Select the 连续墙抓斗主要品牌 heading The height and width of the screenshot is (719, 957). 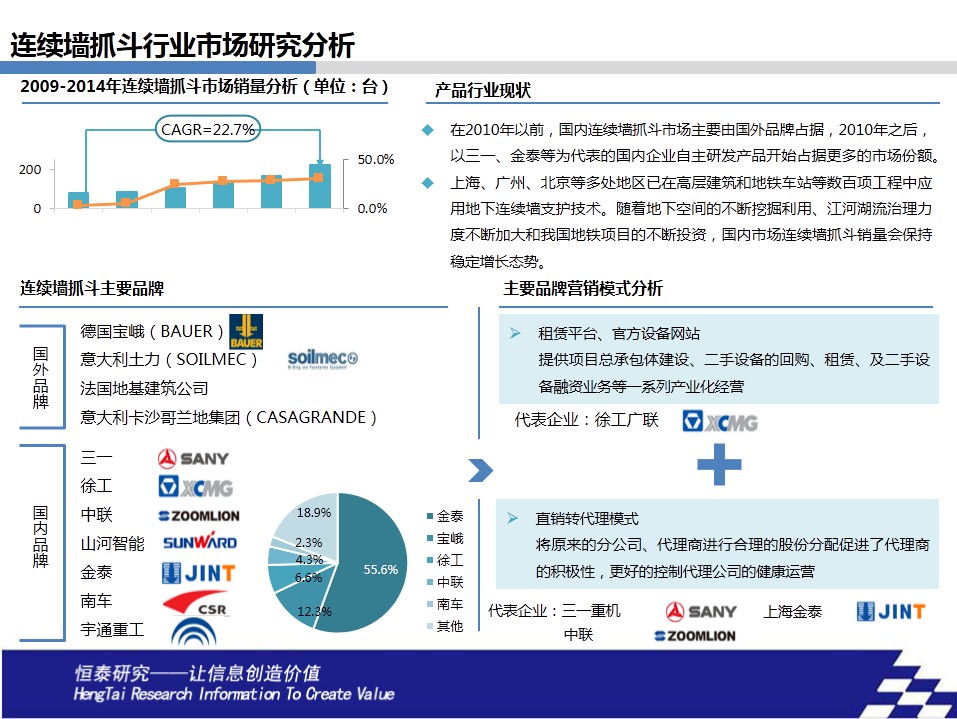pos(92,288)
